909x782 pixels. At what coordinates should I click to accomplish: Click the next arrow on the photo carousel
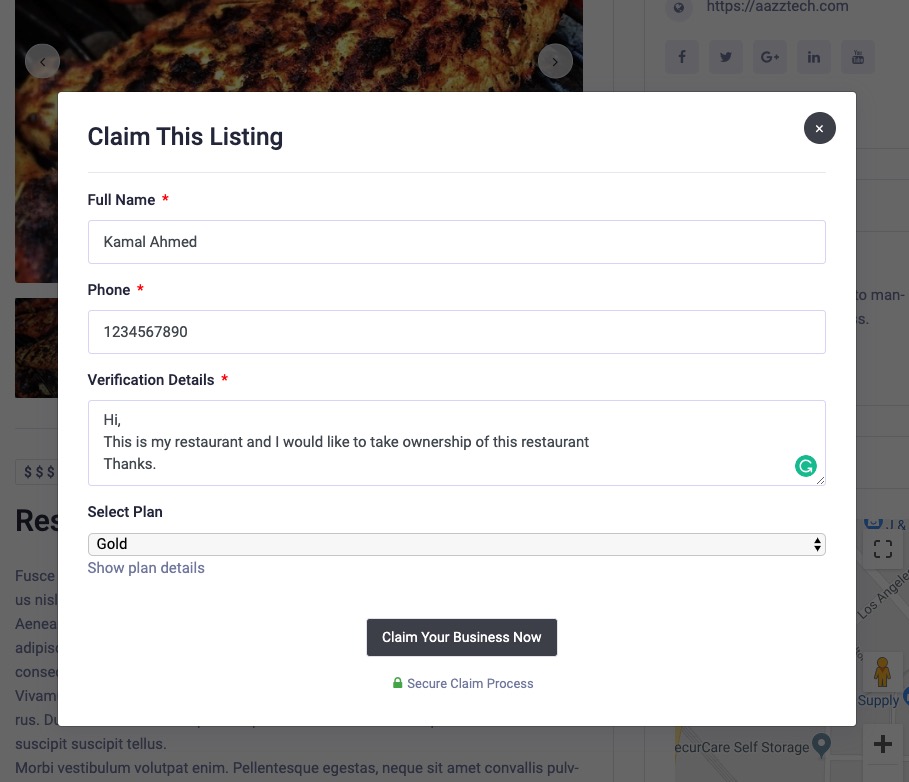(555, 61)
